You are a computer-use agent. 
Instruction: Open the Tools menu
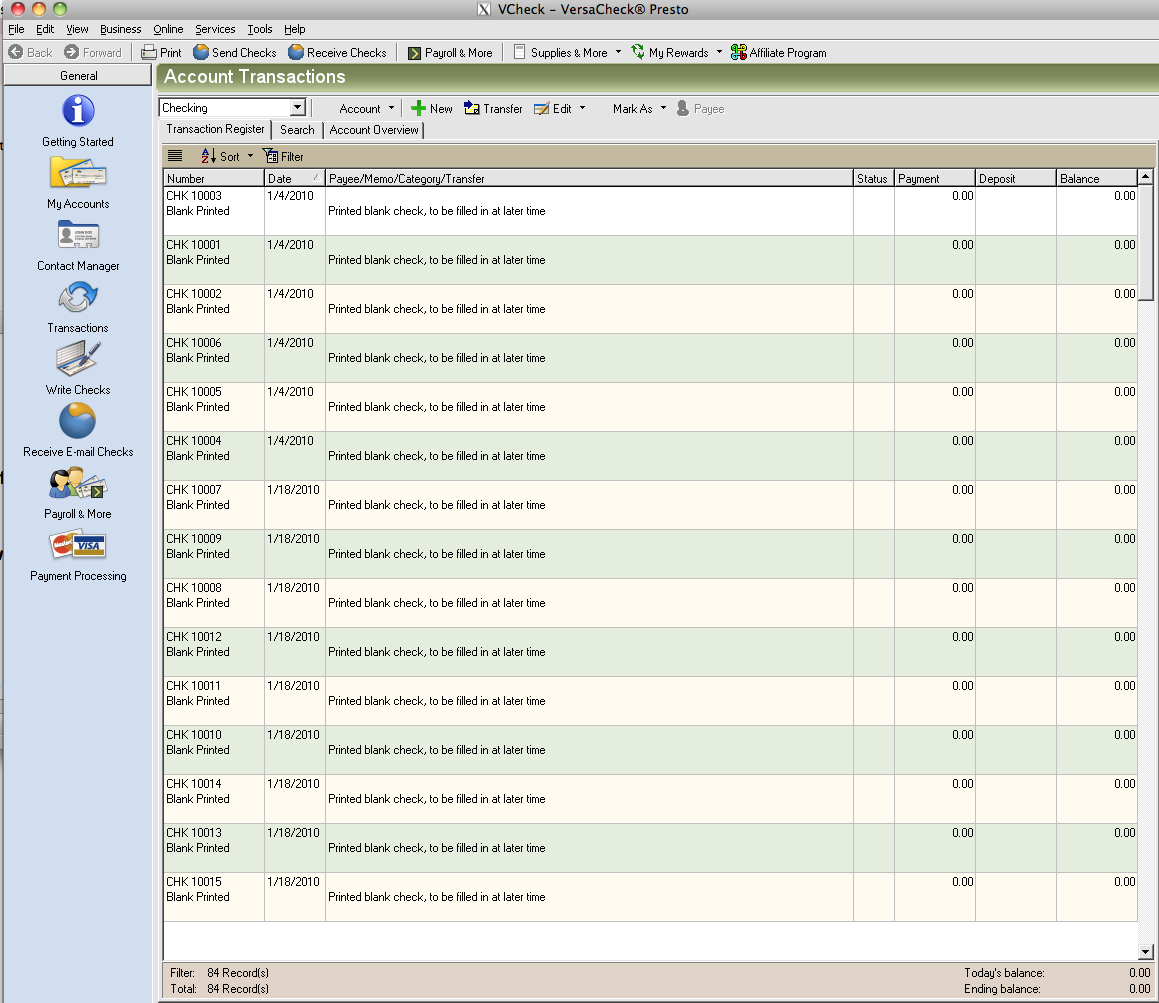point(259,29)
